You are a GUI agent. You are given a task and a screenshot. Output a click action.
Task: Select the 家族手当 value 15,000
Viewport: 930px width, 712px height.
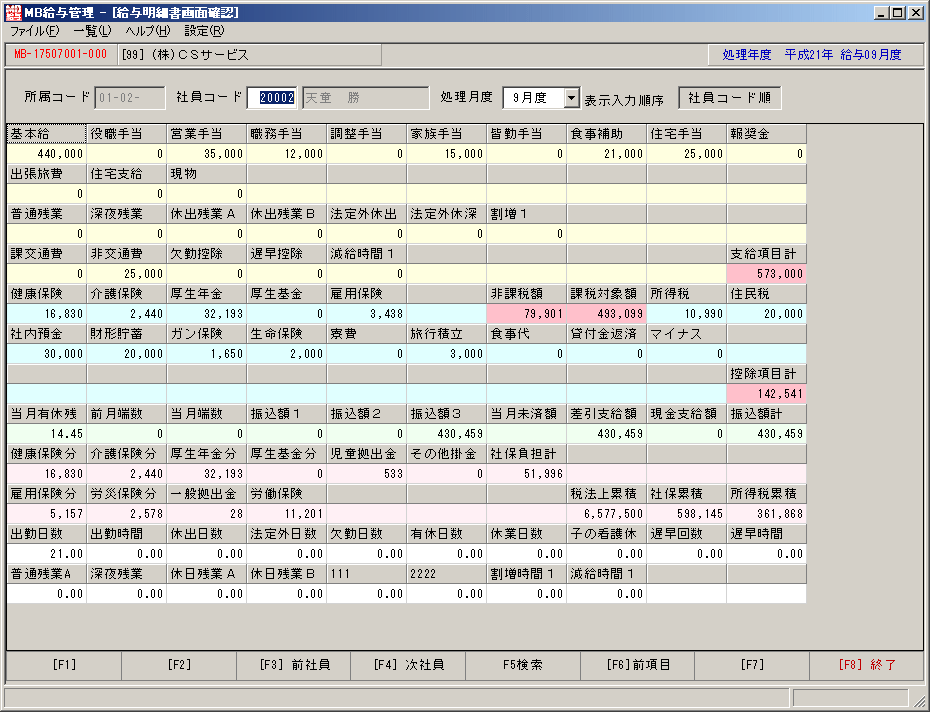tap(447, 154)
